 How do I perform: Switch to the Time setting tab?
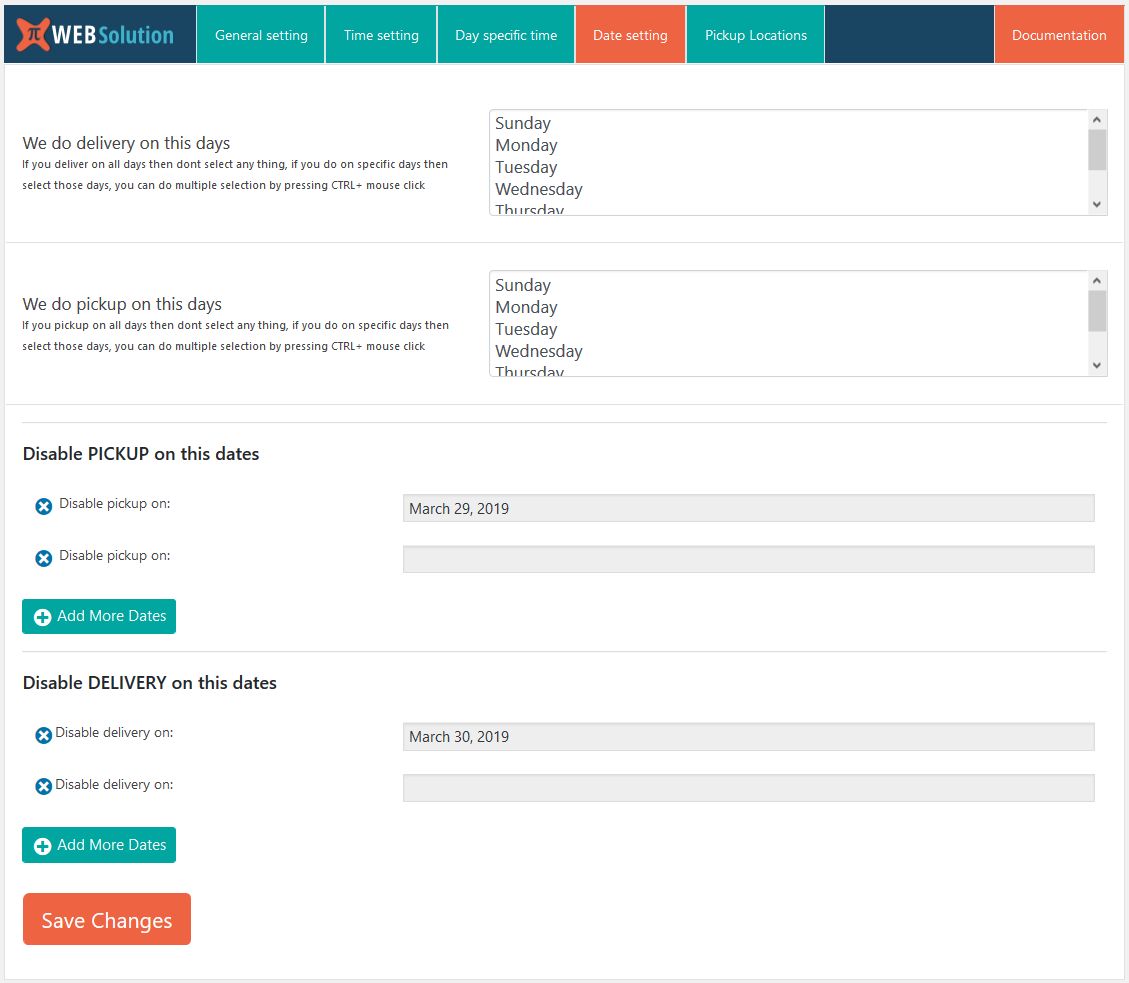pyautogui.click(x=381, y=35)
